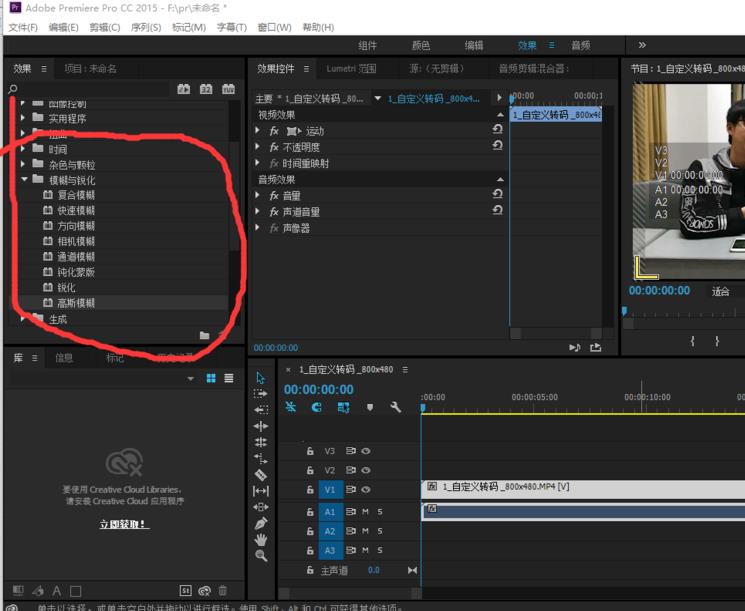
Task: Collapse the 模糊与锐化 effects folder
Action: 24,180
